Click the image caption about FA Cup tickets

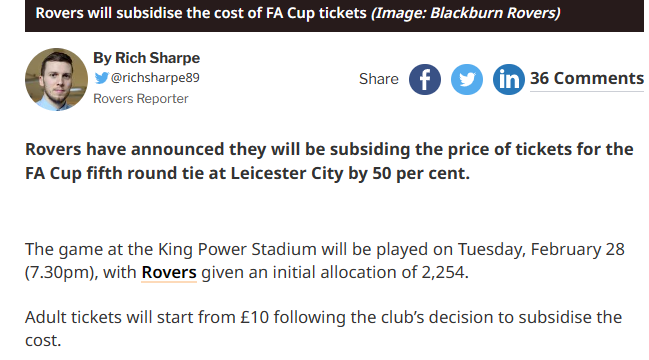coord(201,13)
